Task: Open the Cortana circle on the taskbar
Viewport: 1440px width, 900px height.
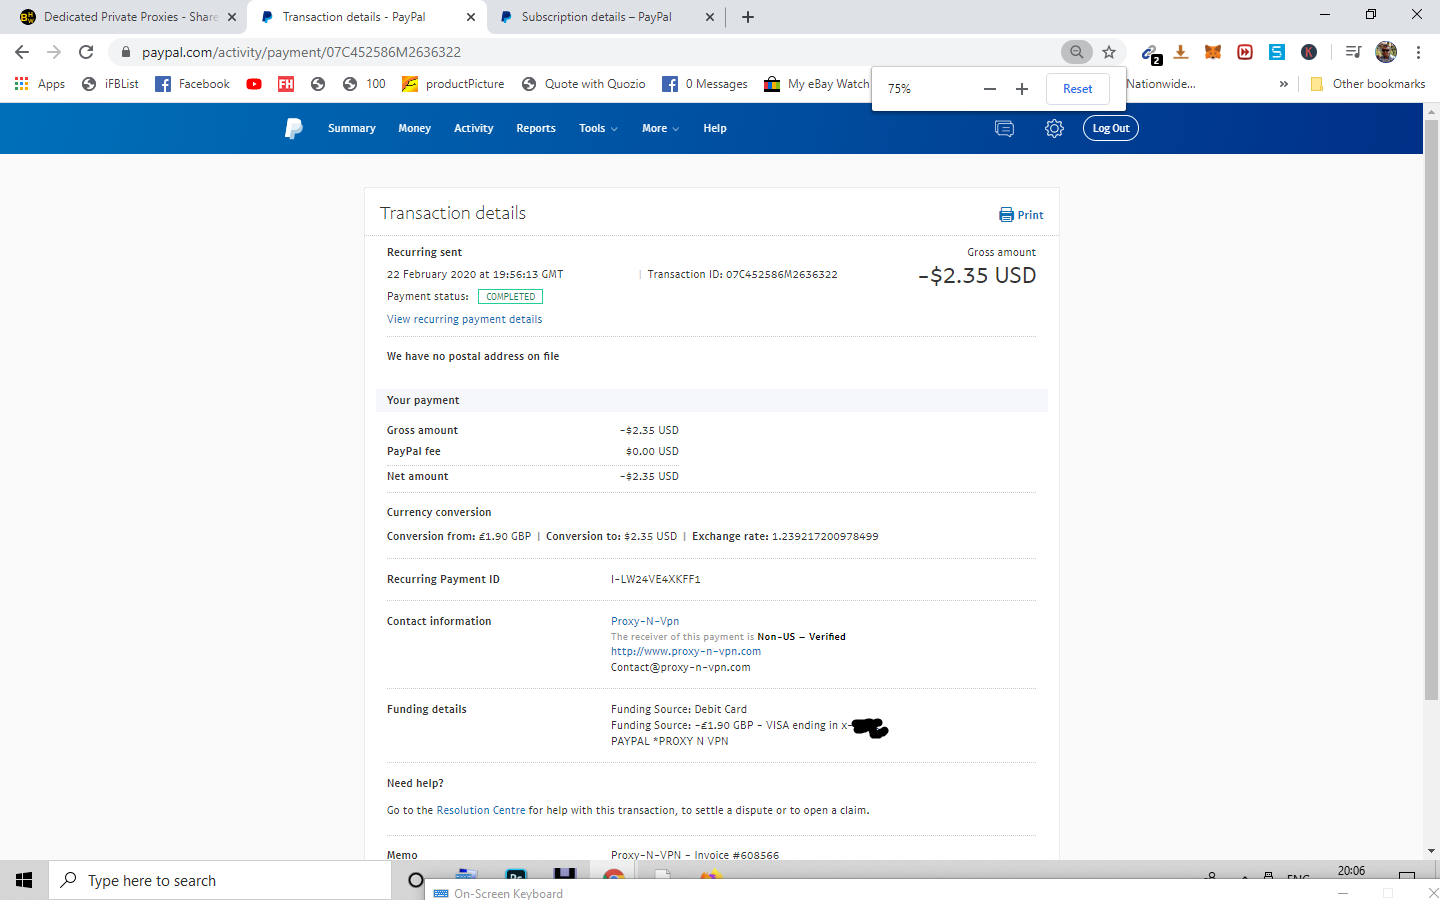Action: click(416, 880)
